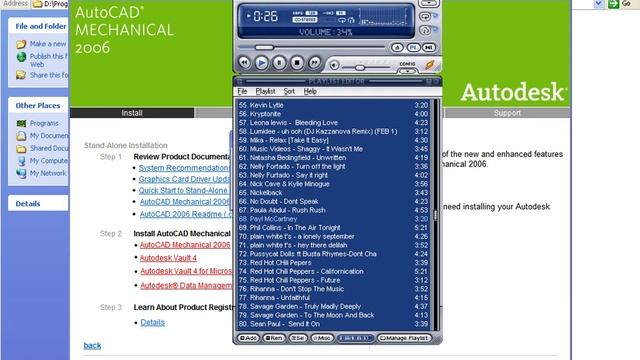
Task: Click Publish this to Web globe icon
Action: (x=21, y=57)
